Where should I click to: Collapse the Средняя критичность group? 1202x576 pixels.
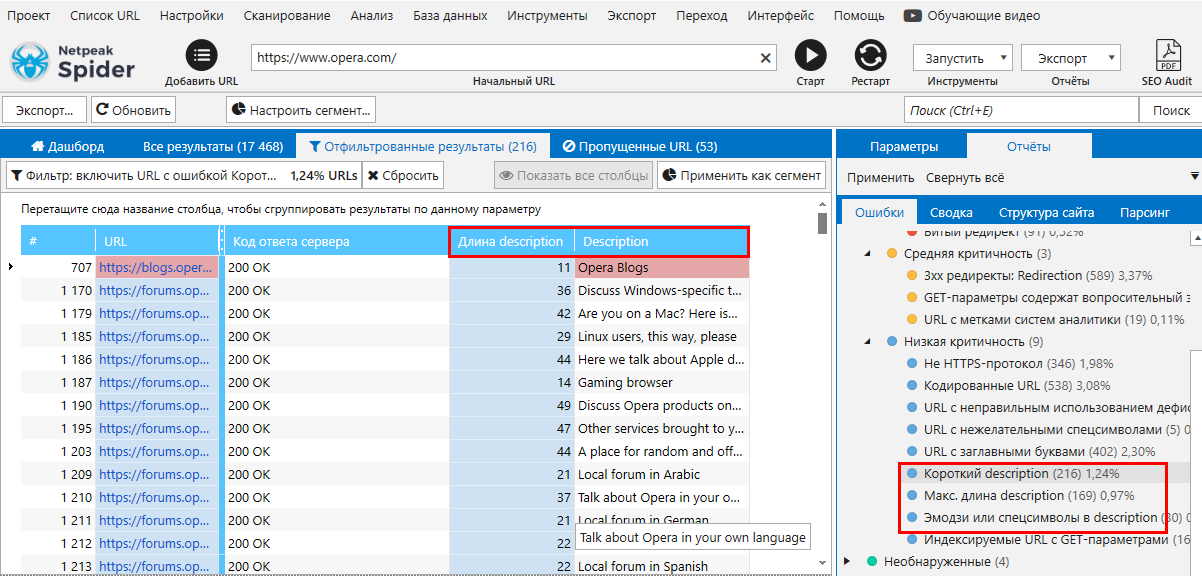tap(869, 254)
